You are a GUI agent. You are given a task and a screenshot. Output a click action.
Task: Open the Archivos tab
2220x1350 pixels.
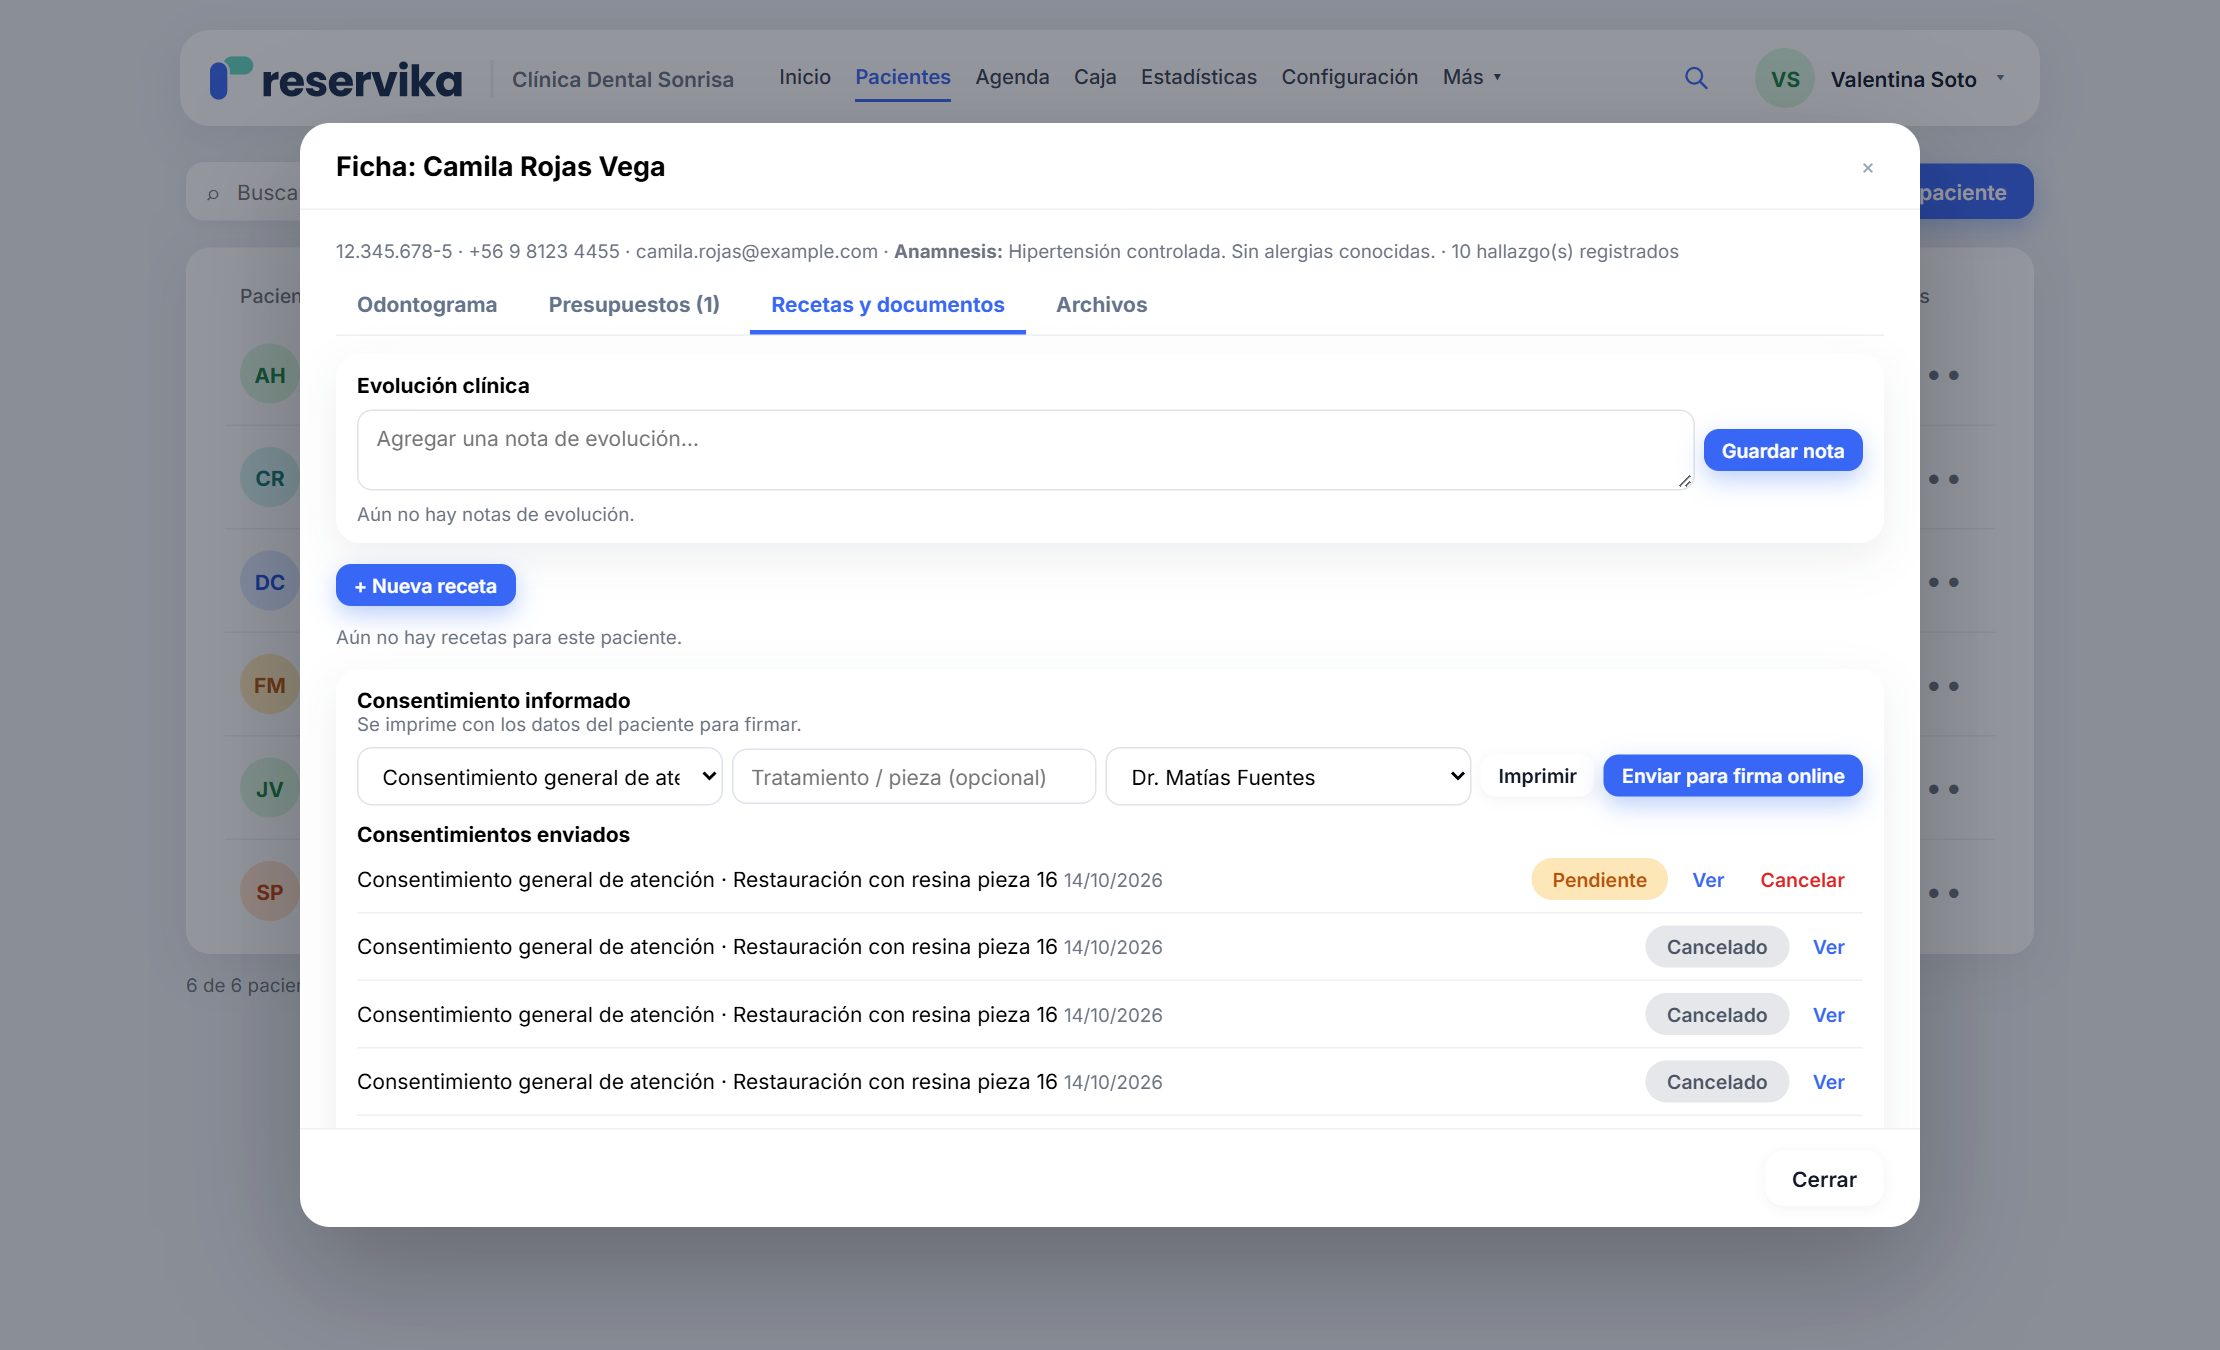tap(1101, 305)
